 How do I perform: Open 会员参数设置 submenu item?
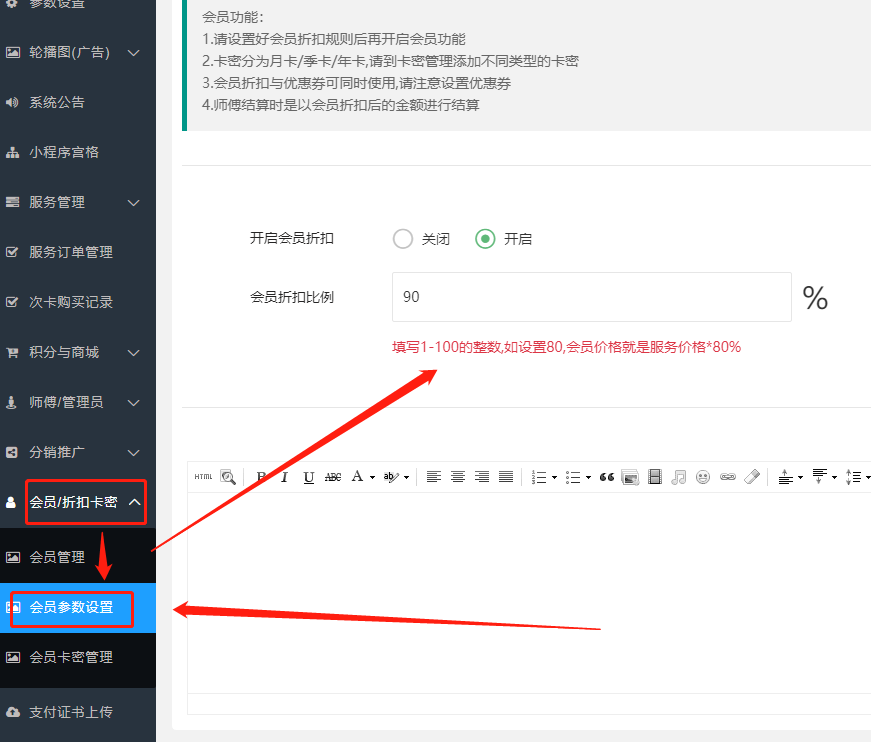pos(78,608)
